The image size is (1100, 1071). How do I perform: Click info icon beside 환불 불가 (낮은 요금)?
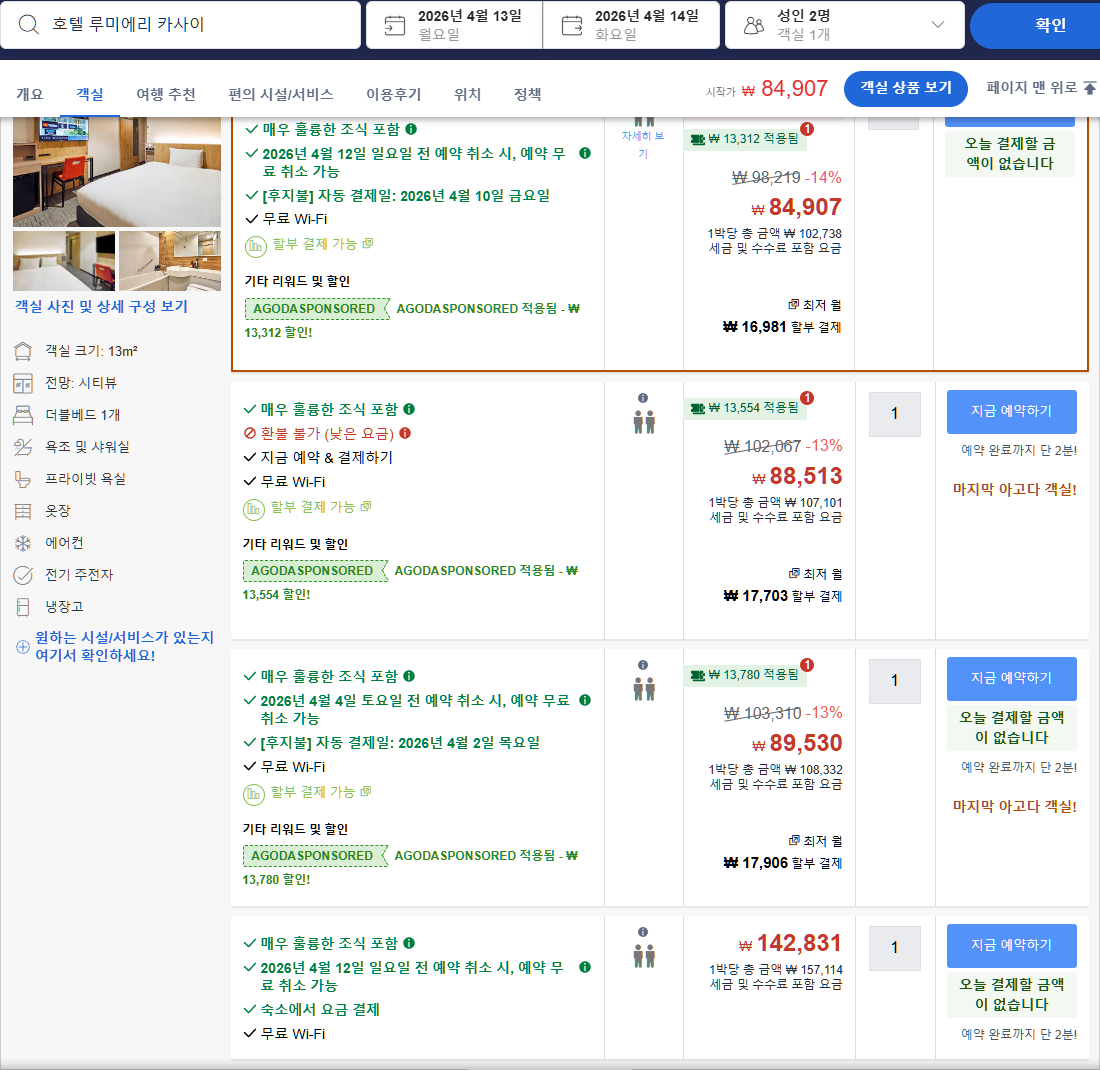click(x=405, y=433)
